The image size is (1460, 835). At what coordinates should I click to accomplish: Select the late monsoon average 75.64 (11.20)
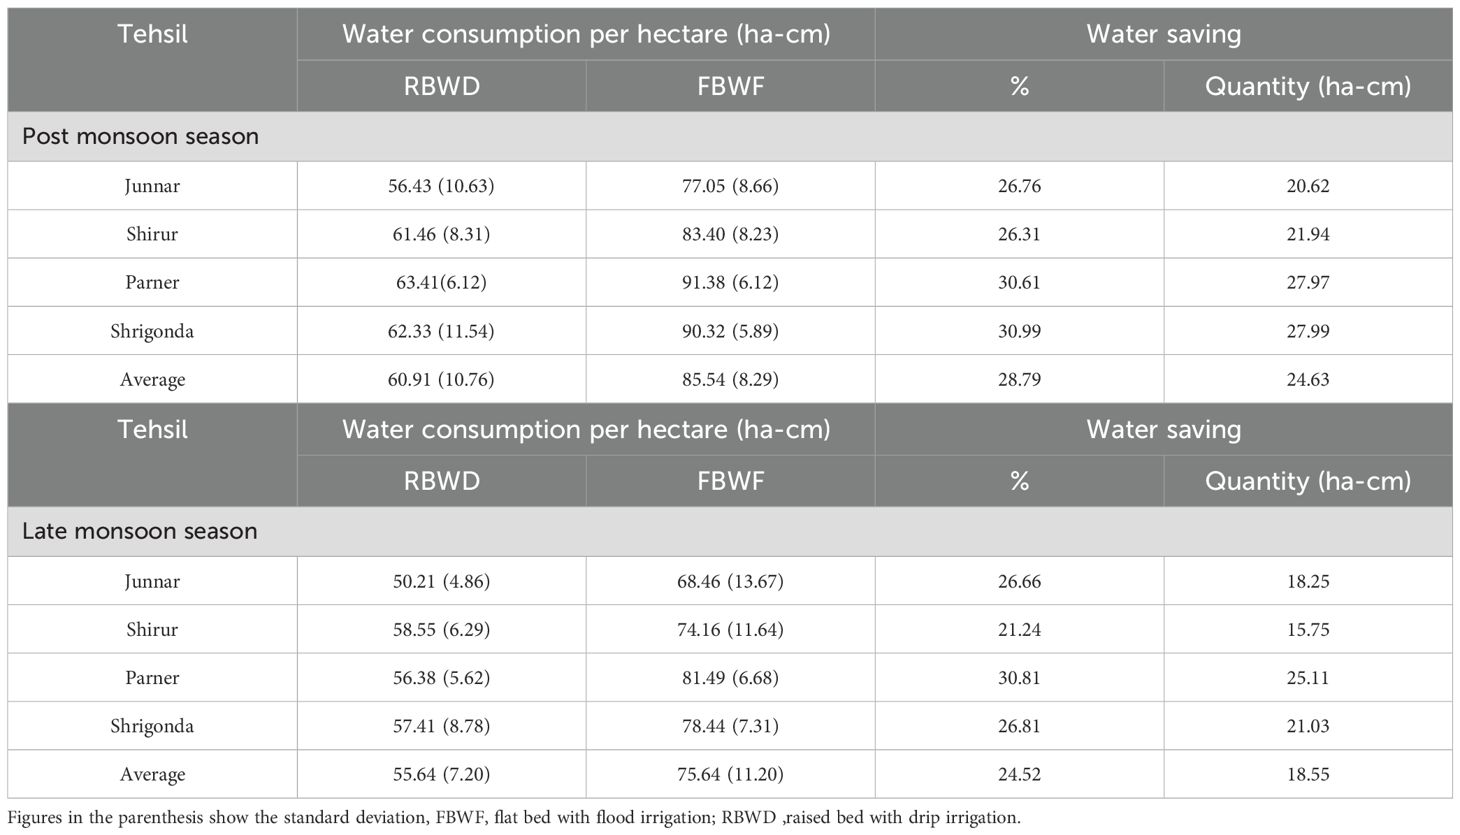[730, 774]
